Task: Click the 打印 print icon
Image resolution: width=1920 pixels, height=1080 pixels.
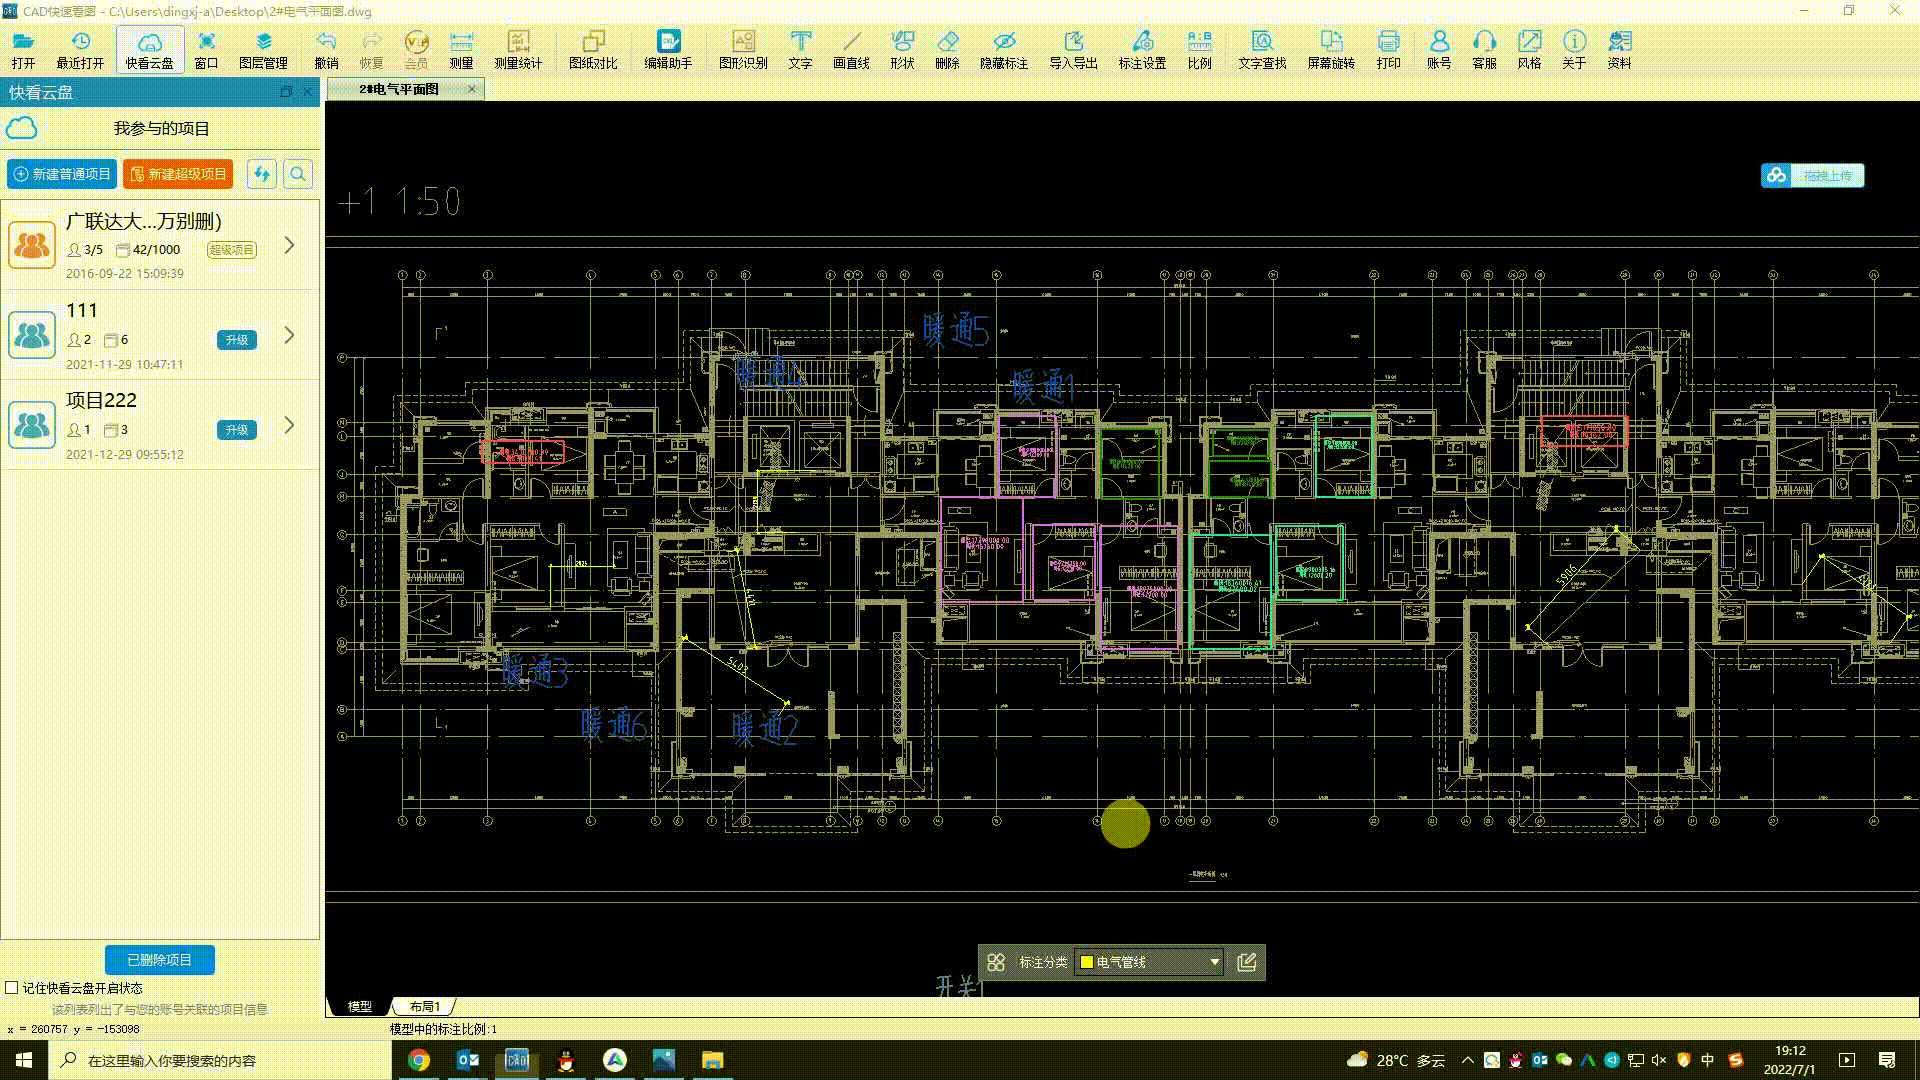Action: tap(1388, 49)
